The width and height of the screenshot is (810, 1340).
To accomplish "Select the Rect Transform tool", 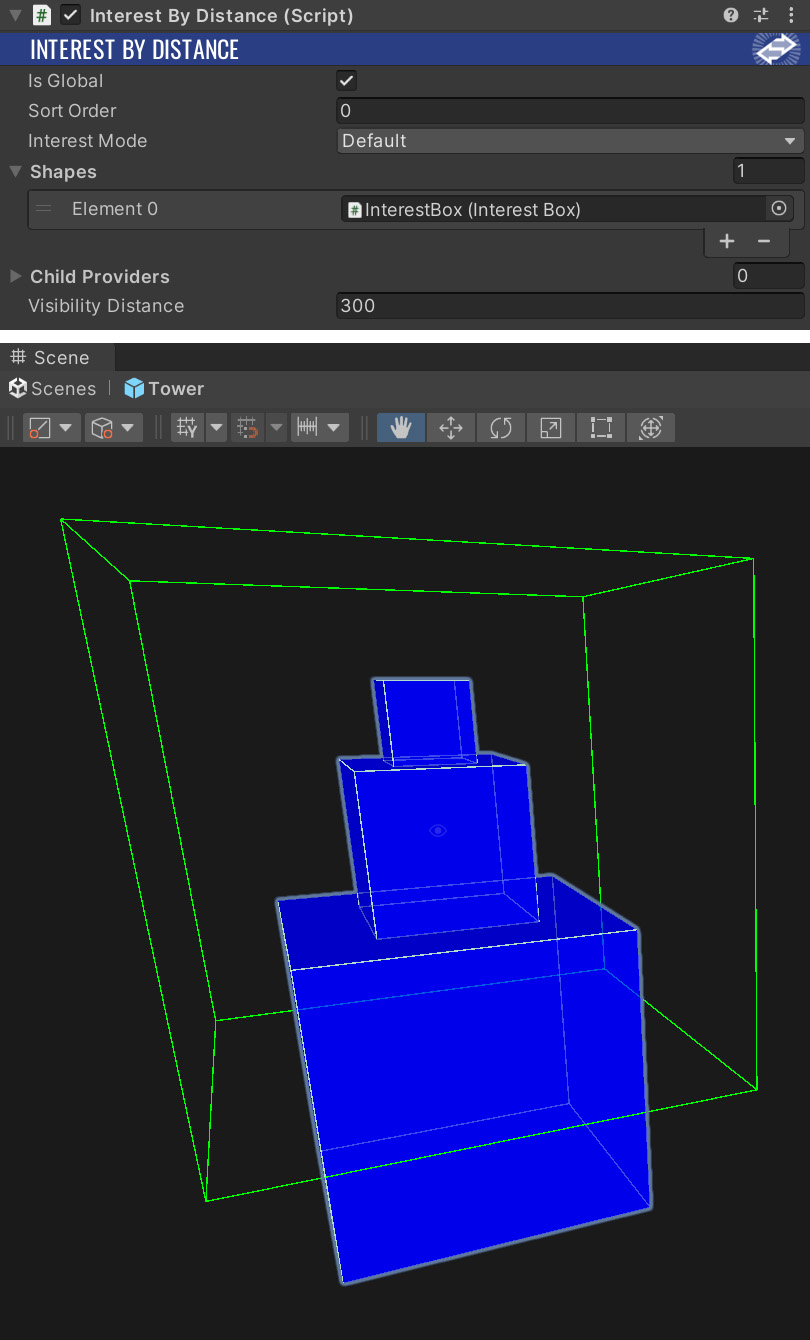I will click(x=601, y=428).
